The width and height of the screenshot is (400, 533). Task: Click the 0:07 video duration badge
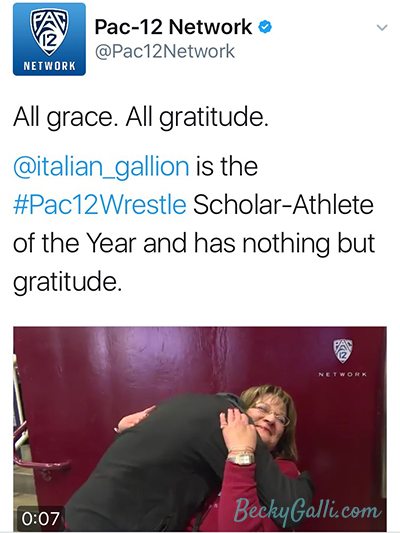click(40, 518)
